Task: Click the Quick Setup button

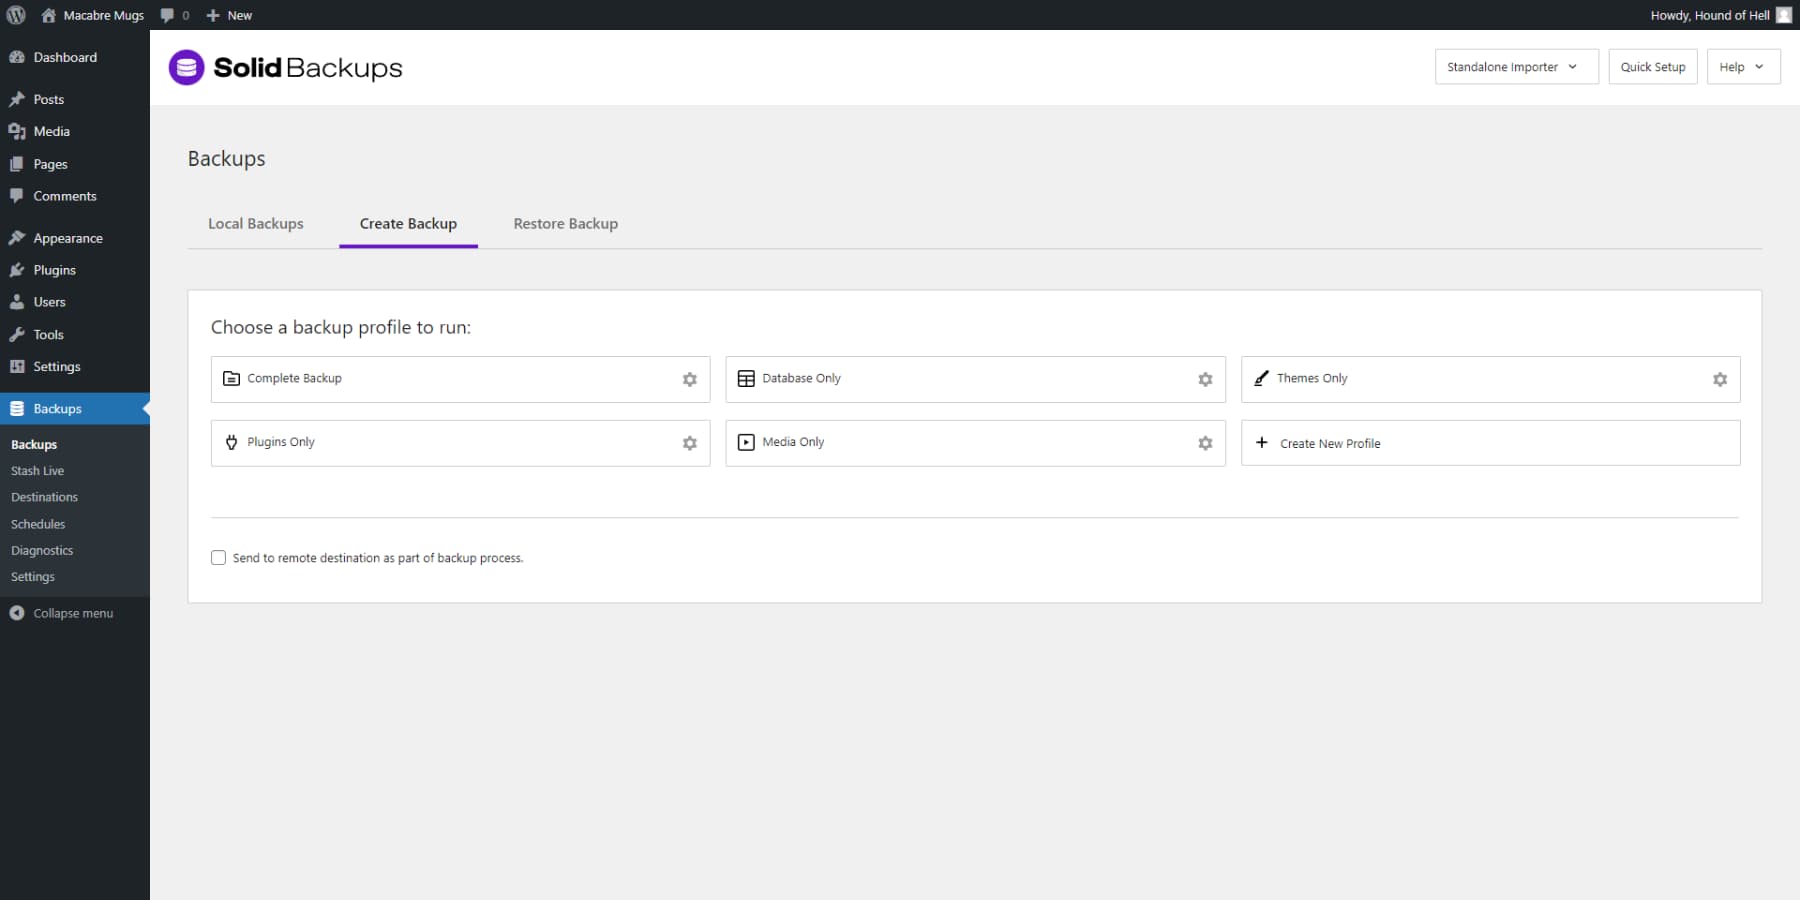Action: [1652, 66]
